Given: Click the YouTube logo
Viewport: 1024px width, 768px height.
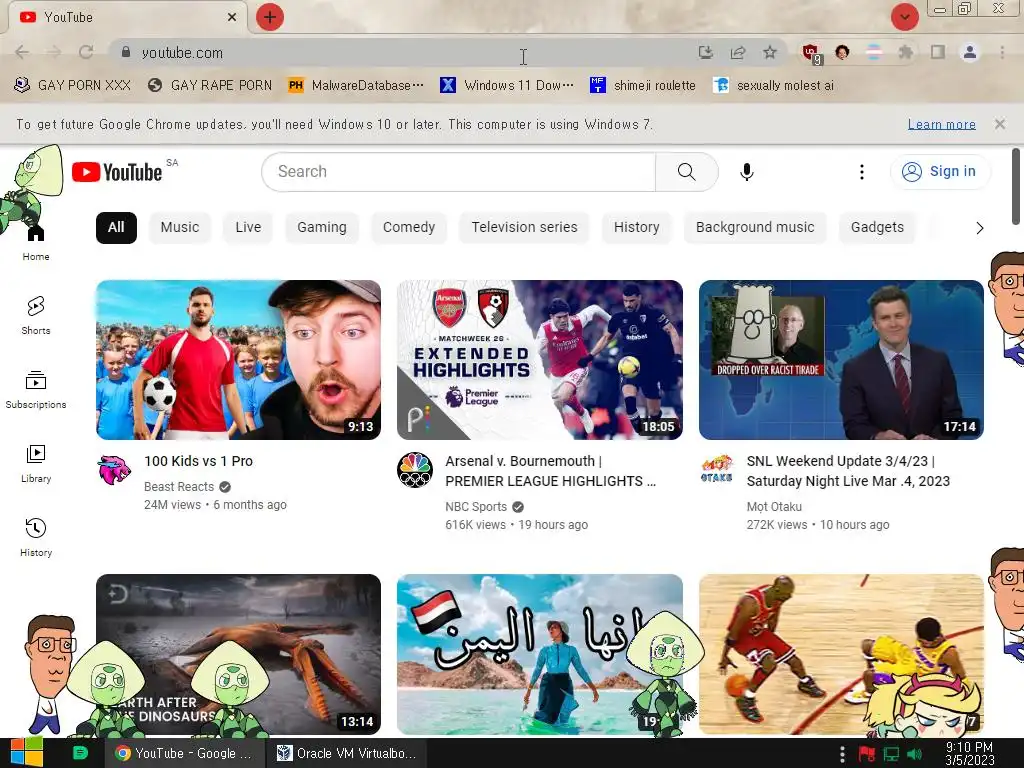Looking at the screenshot, I should (117, 172).
